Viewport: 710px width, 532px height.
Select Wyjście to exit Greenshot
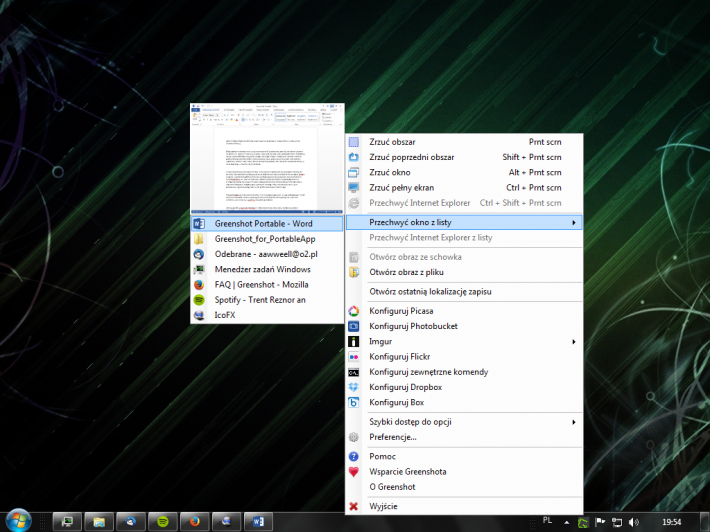click(x=465, y=507)
